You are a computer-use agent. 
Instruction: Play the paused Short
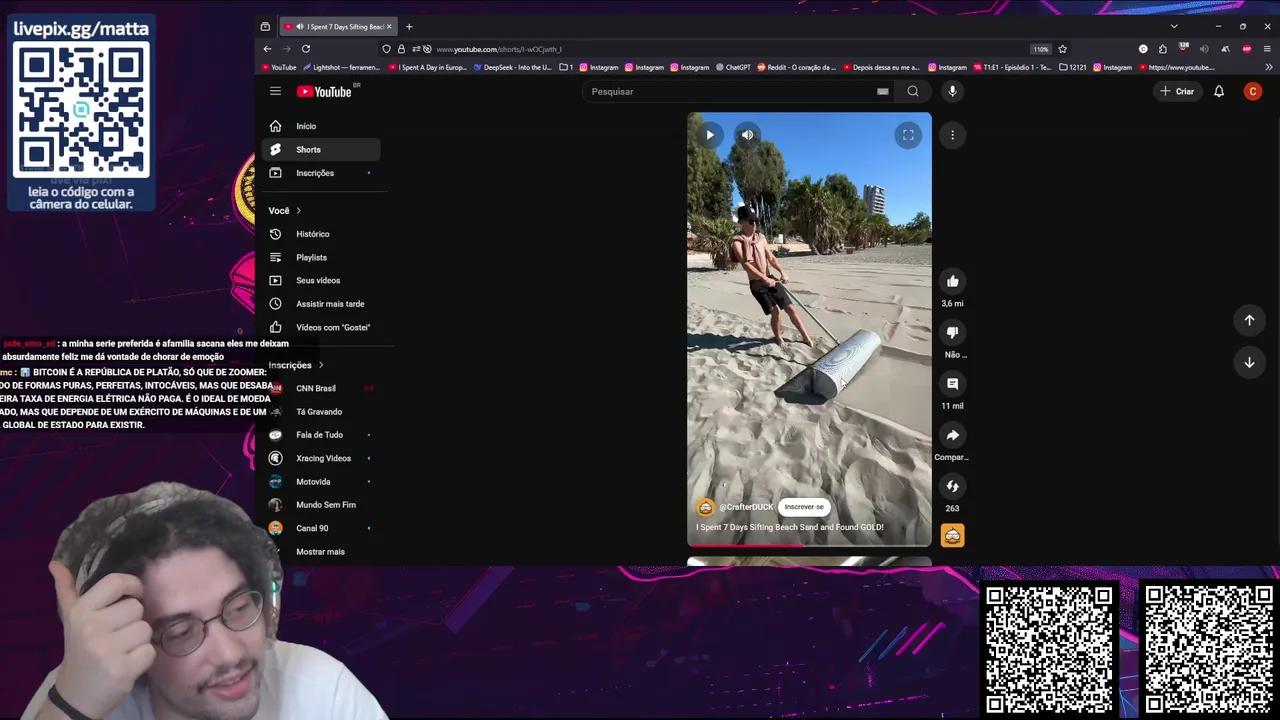tap(710, 135)
